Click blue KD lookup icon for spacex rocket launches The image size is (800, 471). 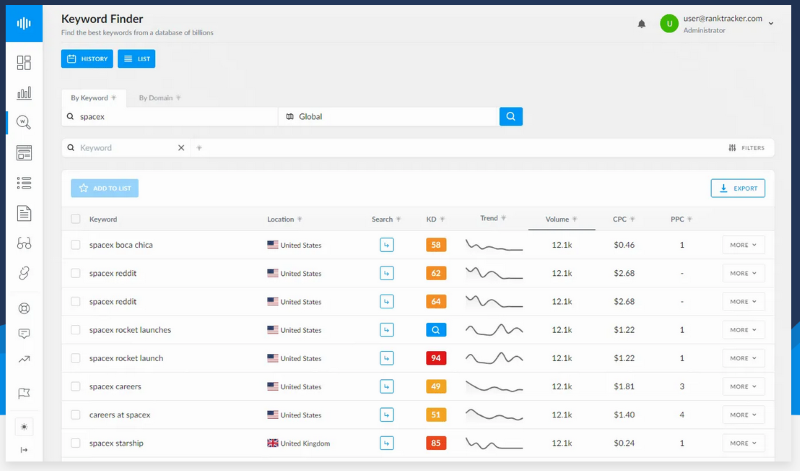(436, 330)
